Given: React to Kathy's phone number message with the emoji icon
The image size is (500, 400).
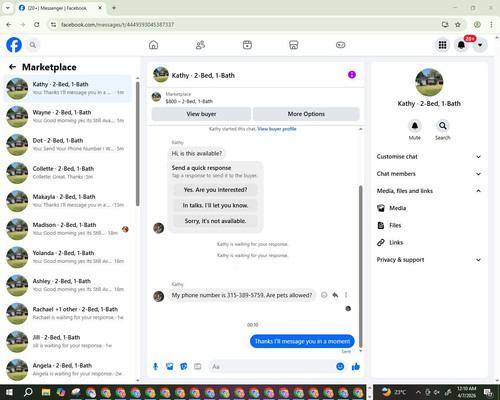Looking at the screenshot, I should (x=324, y=295).
